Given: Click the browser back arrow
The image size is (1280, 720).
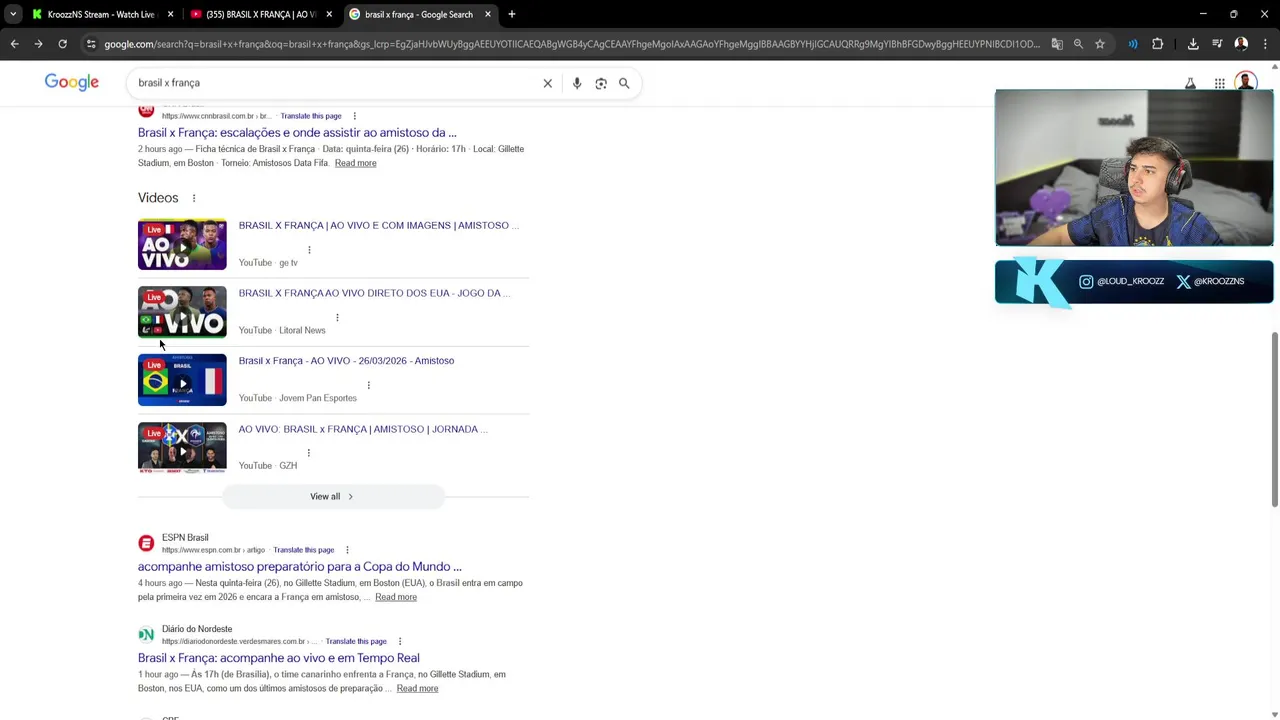Looking at the screenshot, I should pos(14,44).
